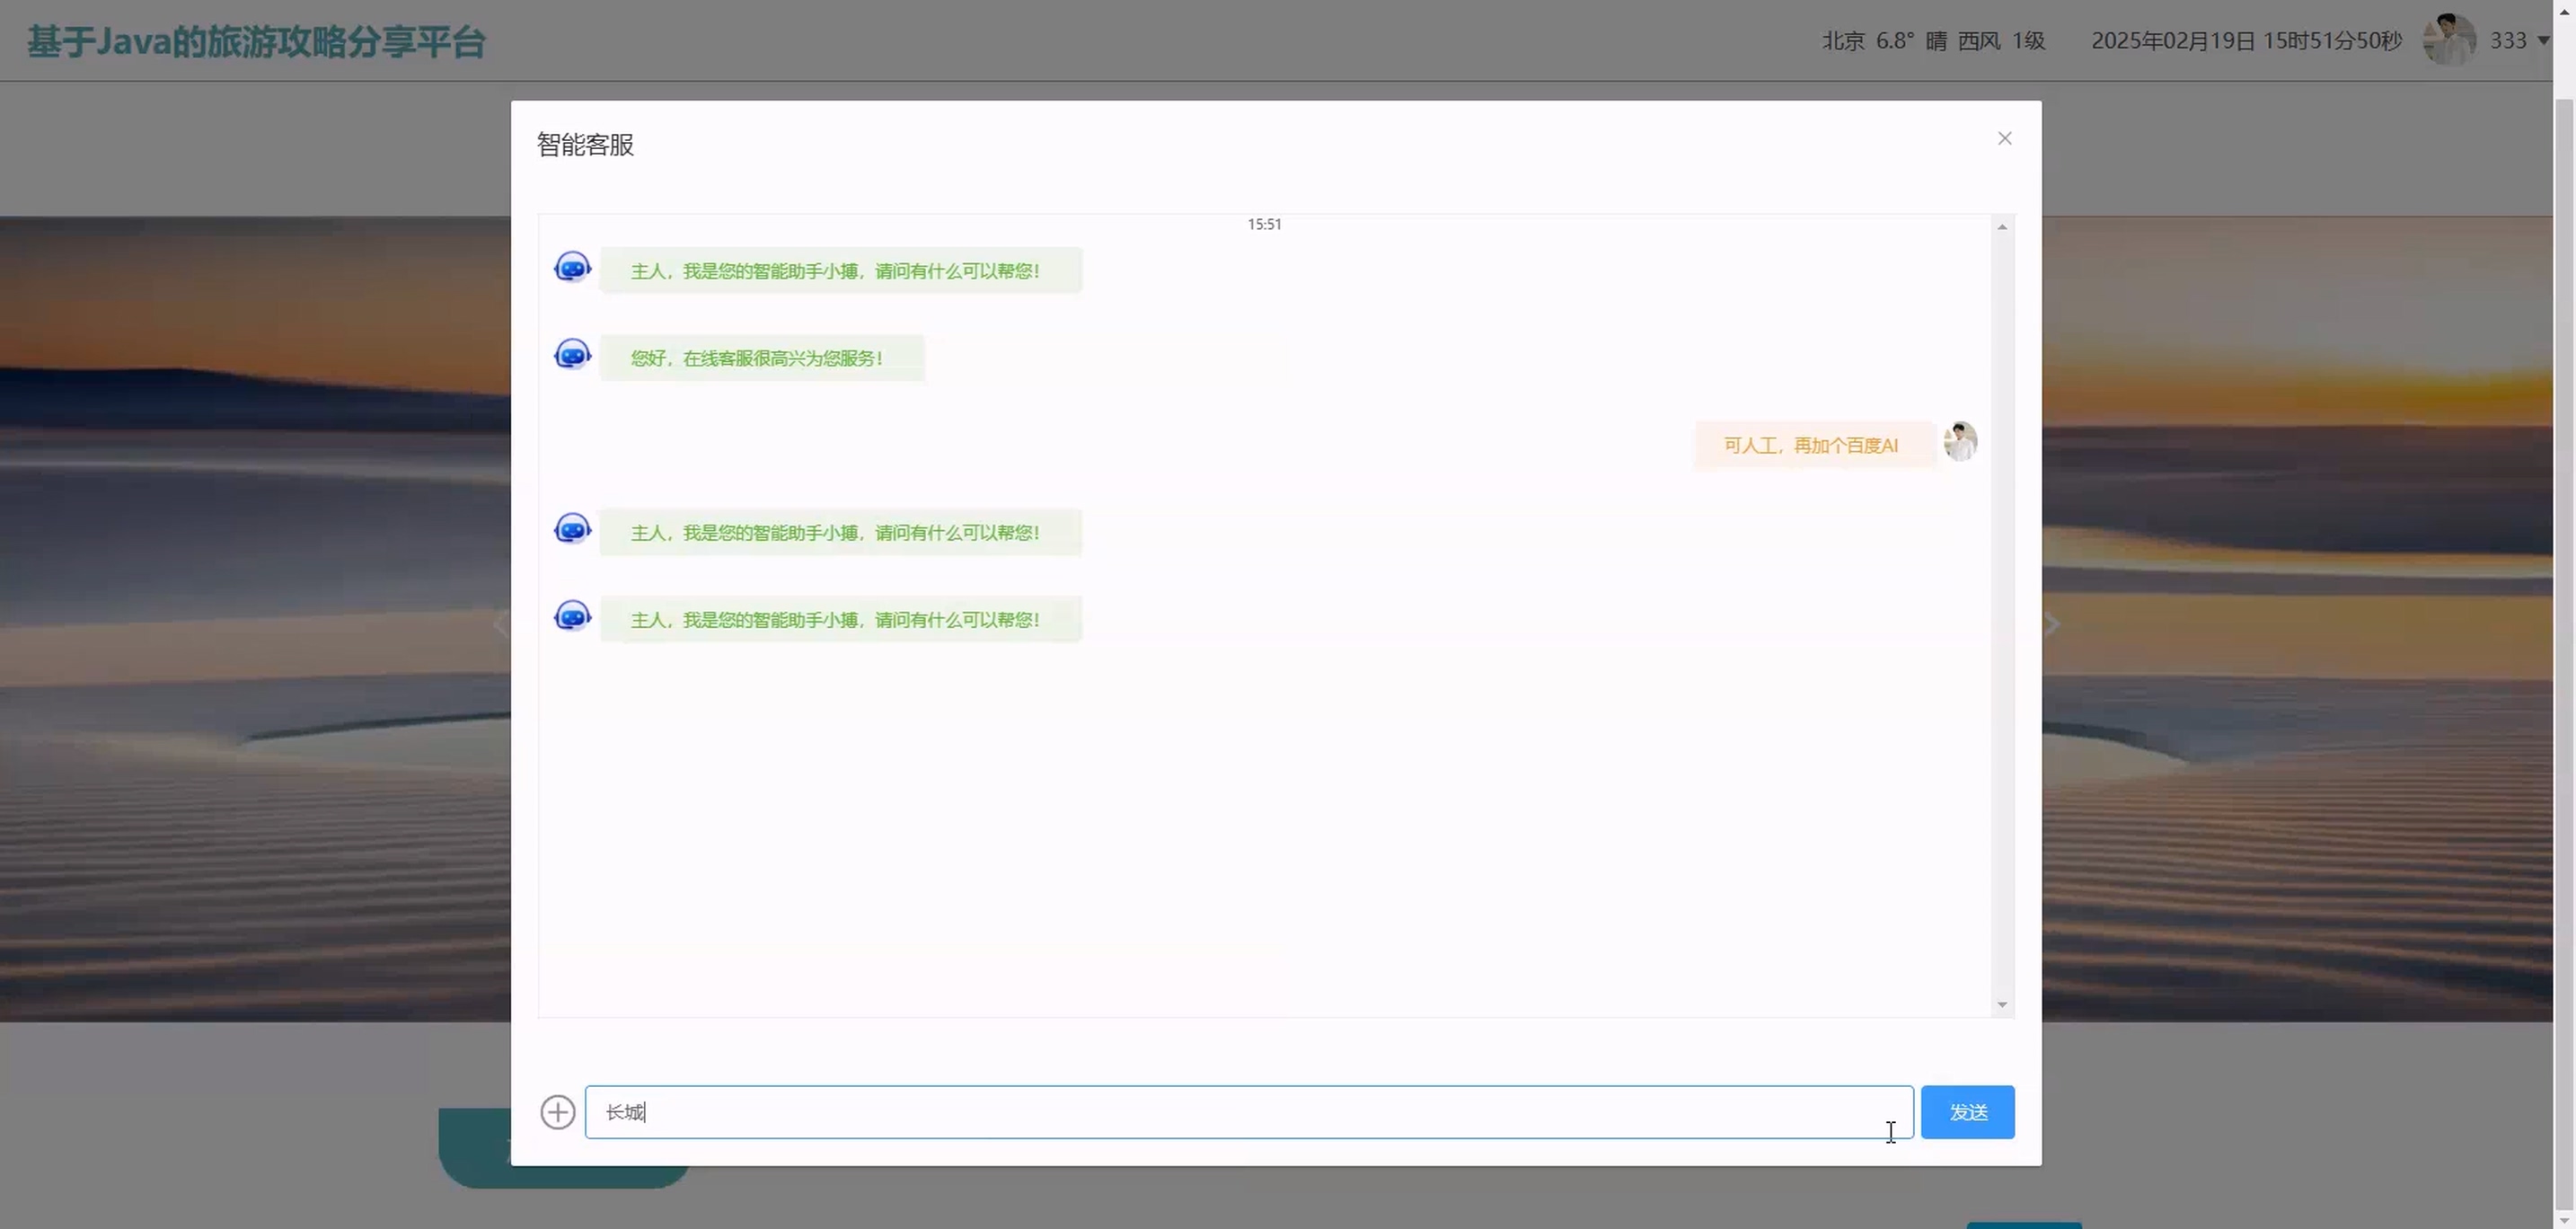Screen dimensions: 2576x1229
Task: Click the carousel previous arrow
Action: [x=501, y=624]
